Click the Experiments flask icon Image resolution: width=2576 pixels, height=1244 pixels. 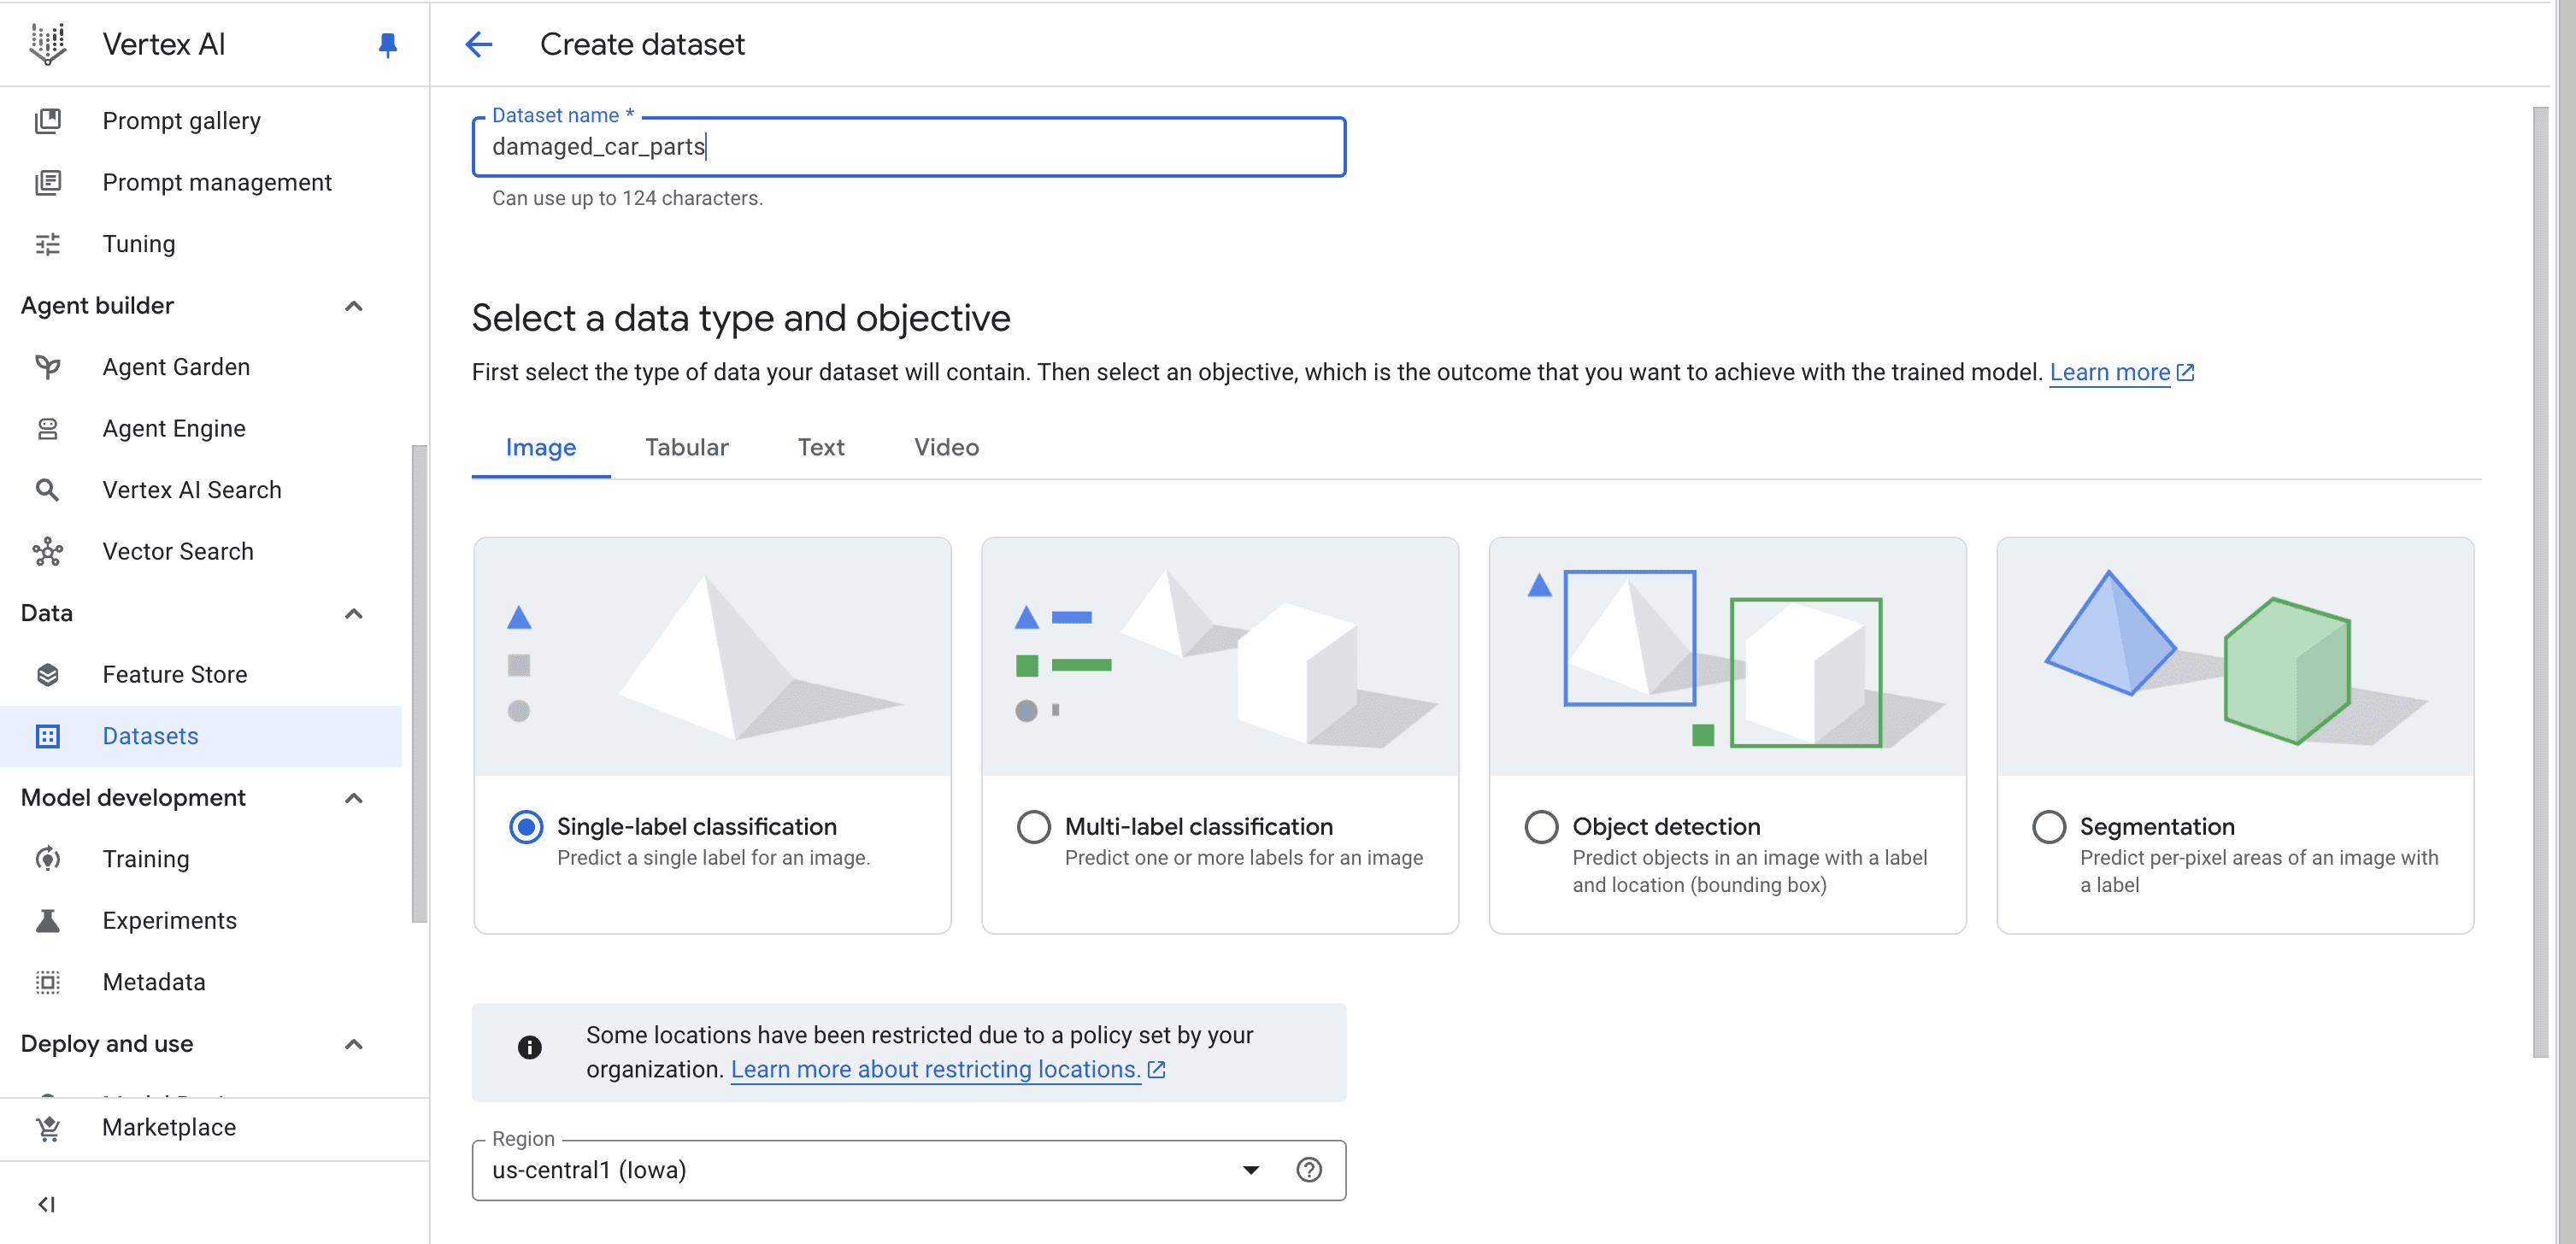[x=48, y=921]
